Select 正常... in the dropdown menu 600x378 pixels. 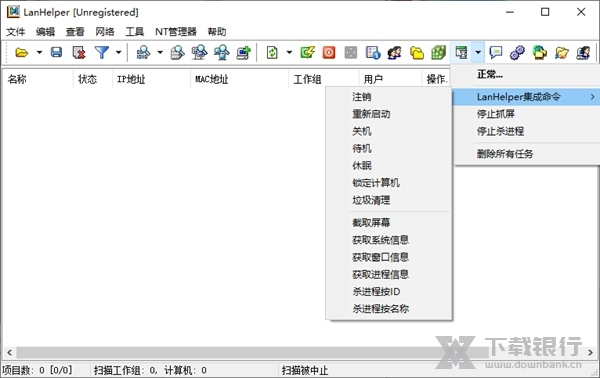click(x=527, y=75)
